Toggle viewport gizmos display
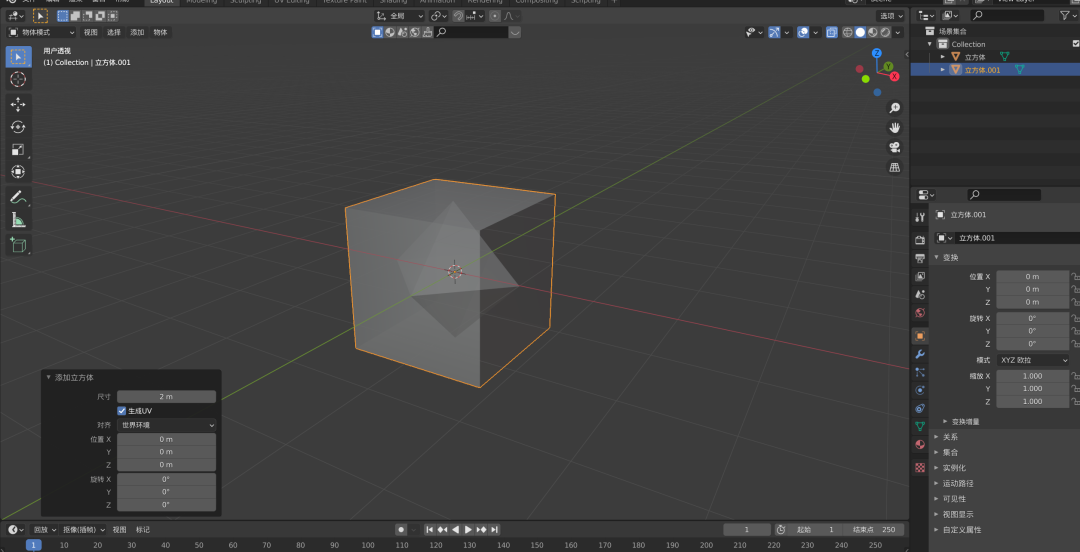The image size is (1080, 552). tap(774, 32)
